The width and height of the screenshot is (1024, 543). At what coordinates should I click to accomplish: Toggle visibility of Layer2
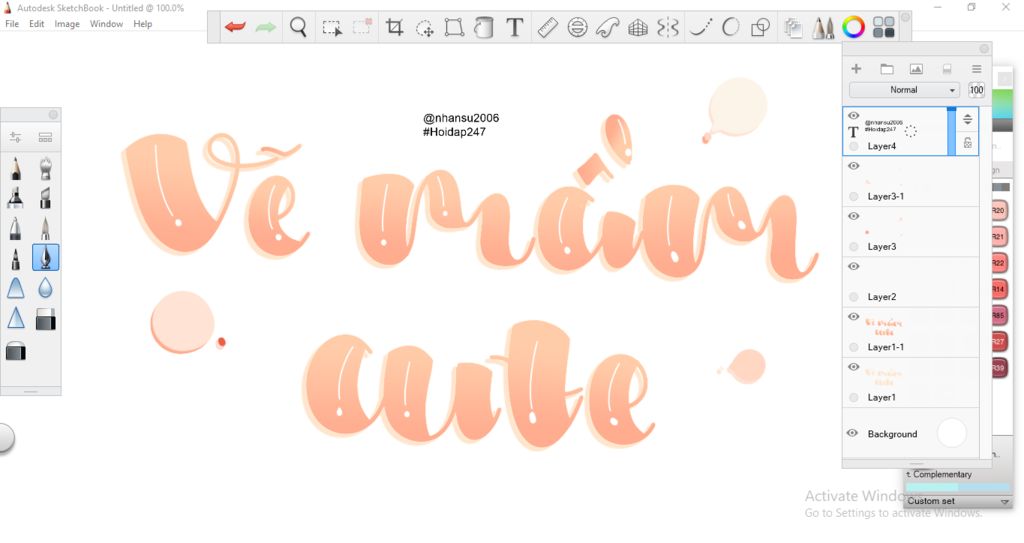(853, 267)
